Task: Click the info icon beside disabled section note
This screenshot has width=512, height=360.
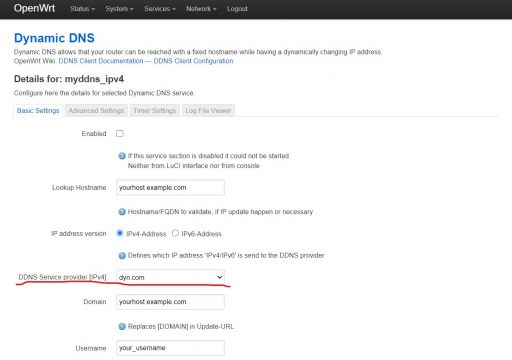Action: tap(122, 156)
